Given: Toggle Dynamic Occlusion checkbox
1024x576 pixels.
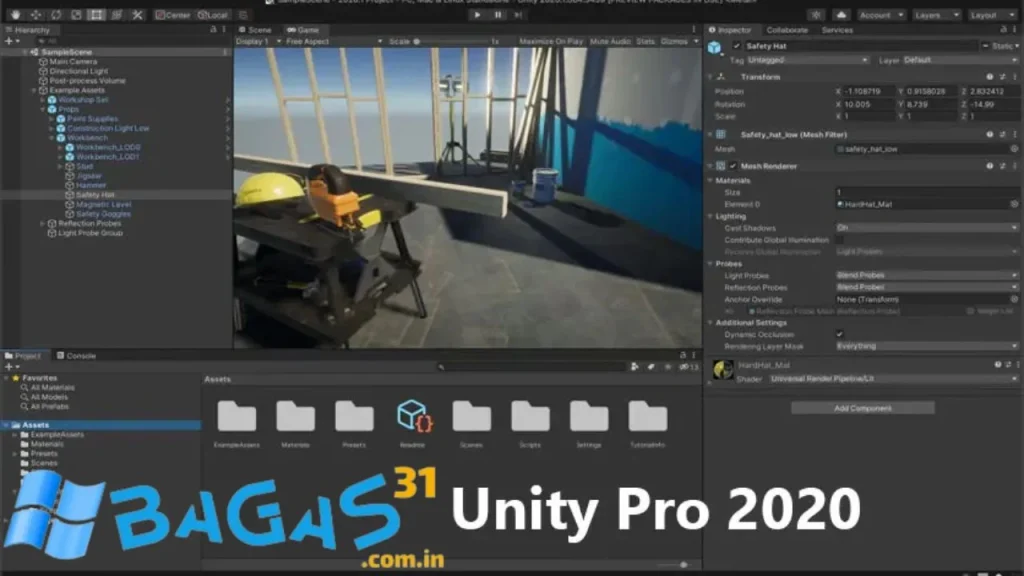Looking at the screenshot, I should pos(840,334).
